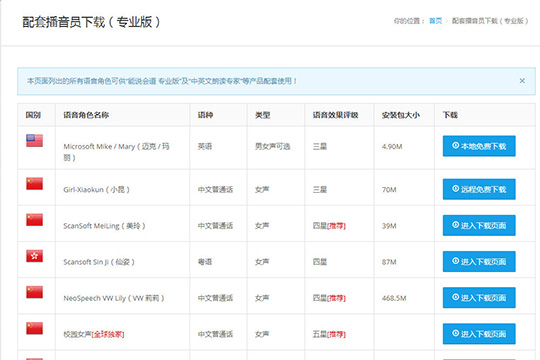Image resolution: width=540 pixels, height=360 pixels.
Task: Open download page for ScanSoft MeiLing
Action: [479, 225]
